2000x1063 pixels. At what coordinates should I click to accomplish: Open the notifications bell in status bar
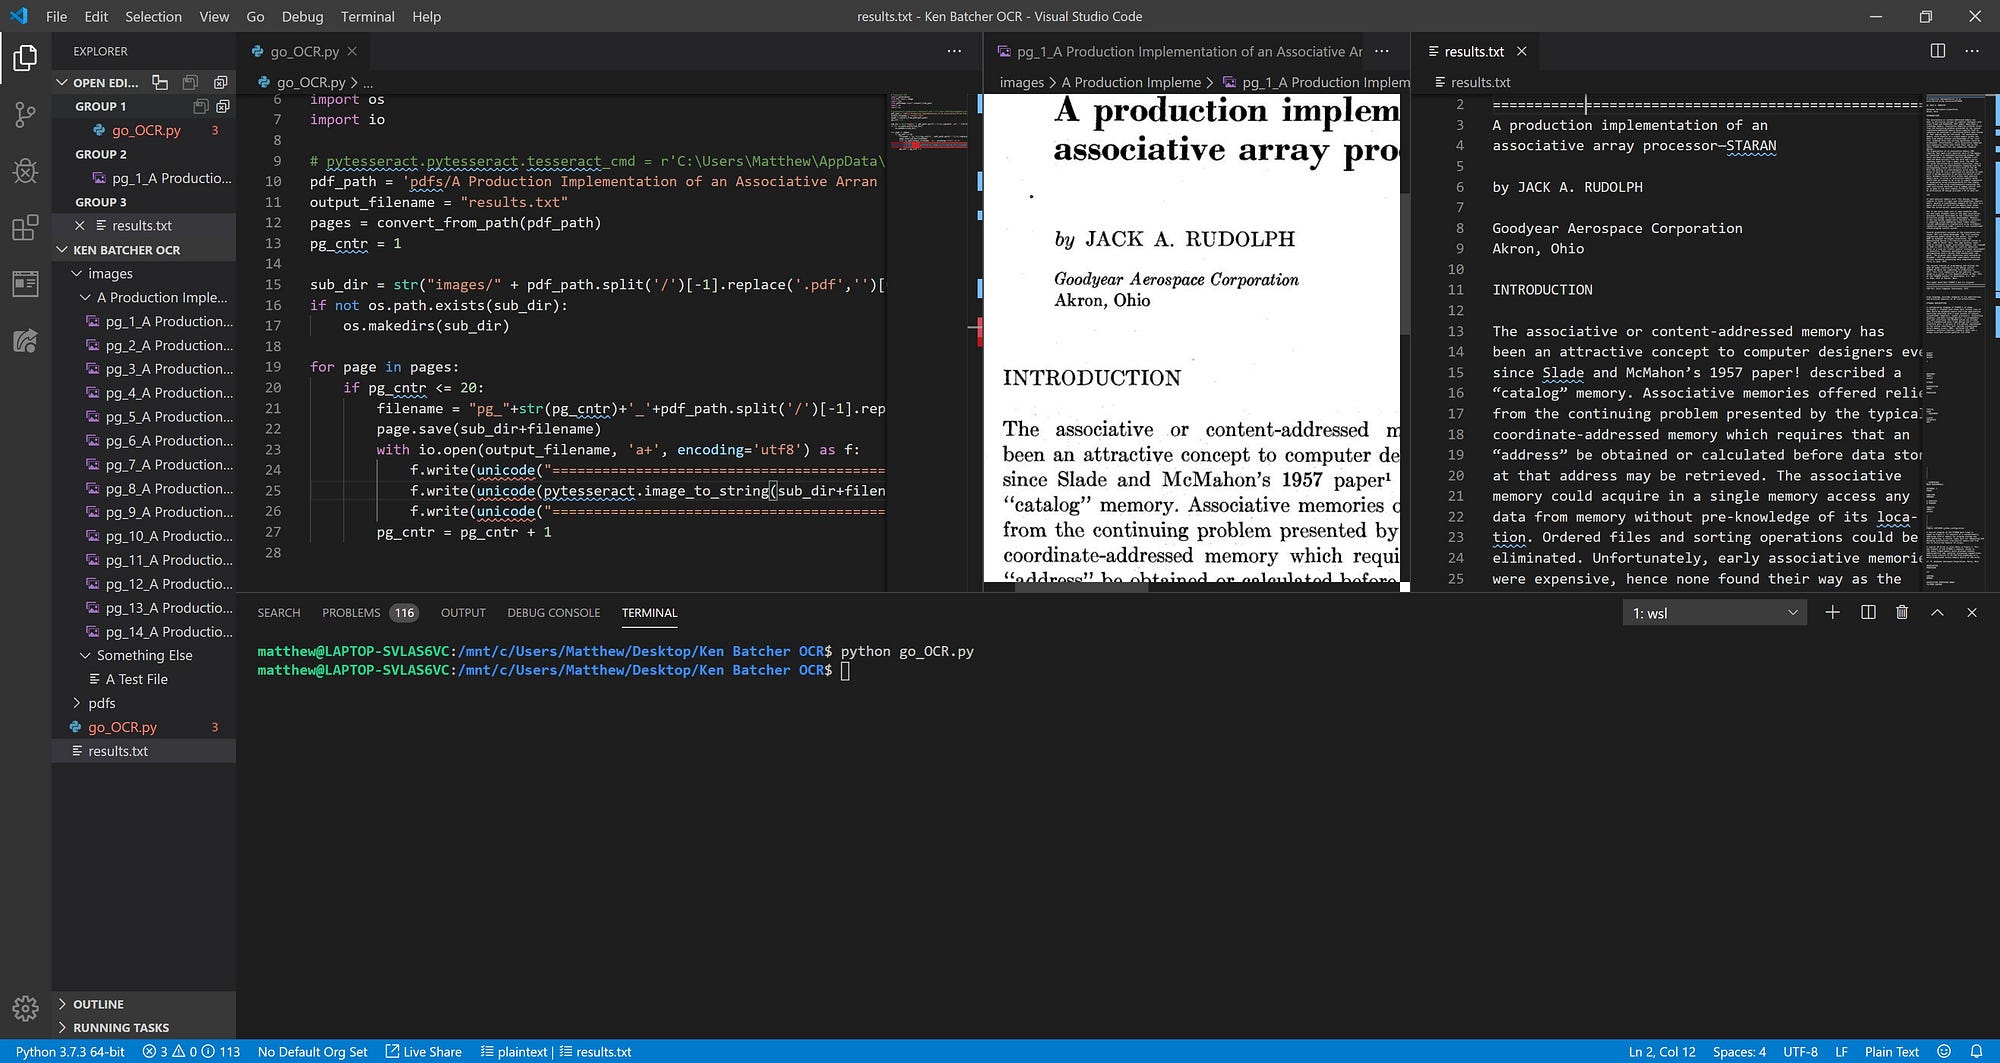1976,1051
